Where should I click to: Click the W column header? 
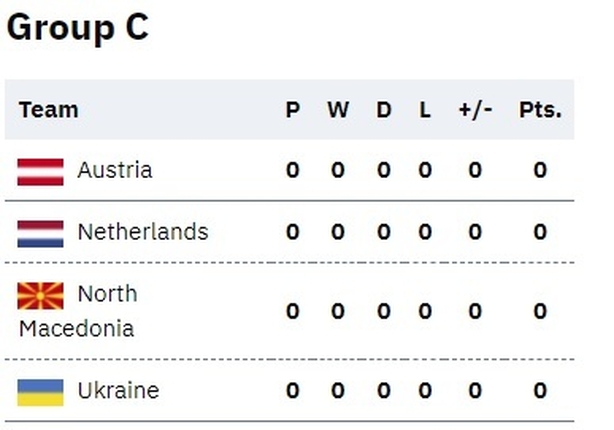click(x=338, y=110)
